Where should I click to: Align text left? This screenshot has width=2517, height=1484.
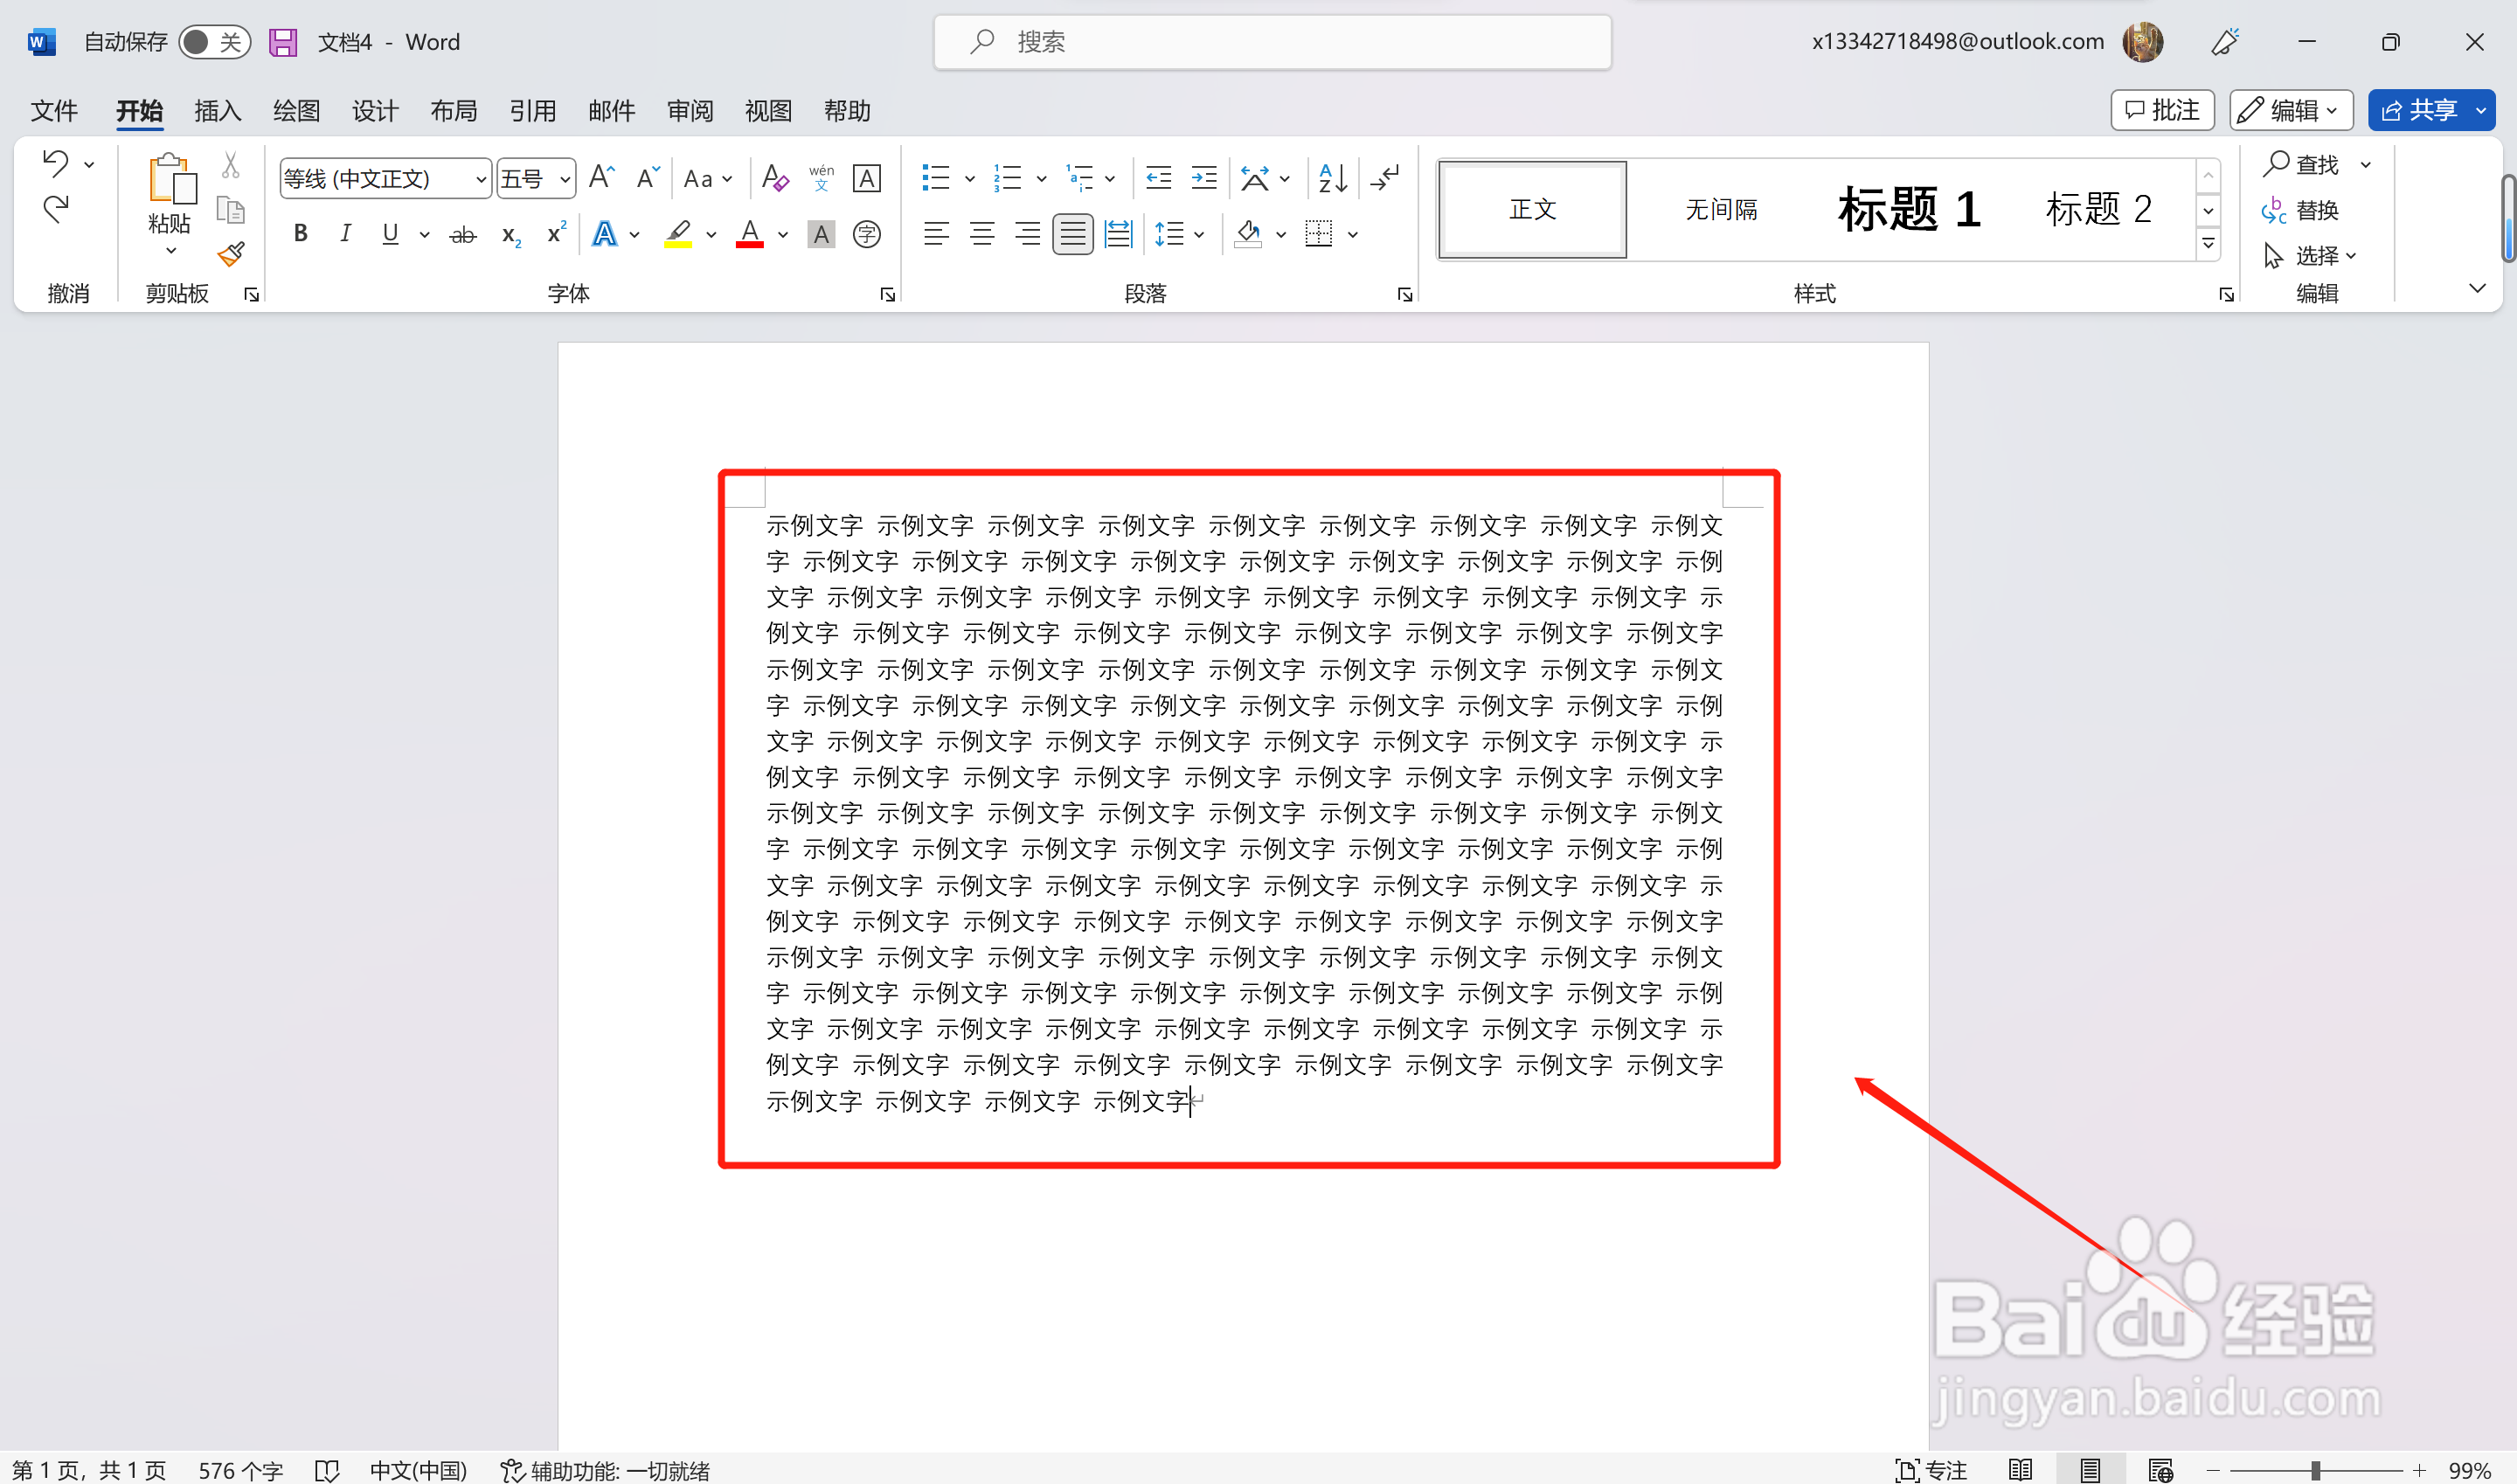(936, 234)
